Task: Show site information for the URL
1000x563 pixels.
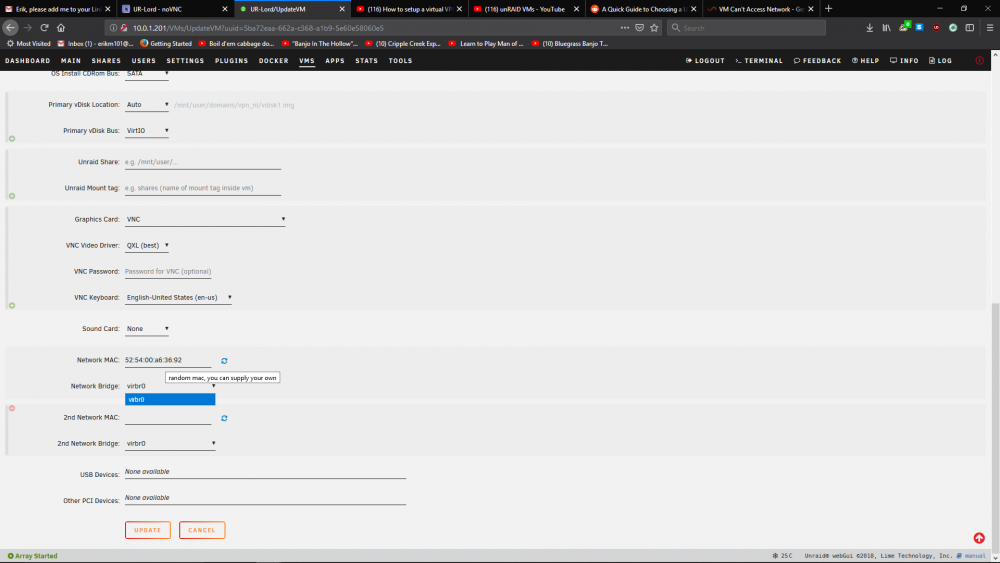Action: tap(113, 27)
